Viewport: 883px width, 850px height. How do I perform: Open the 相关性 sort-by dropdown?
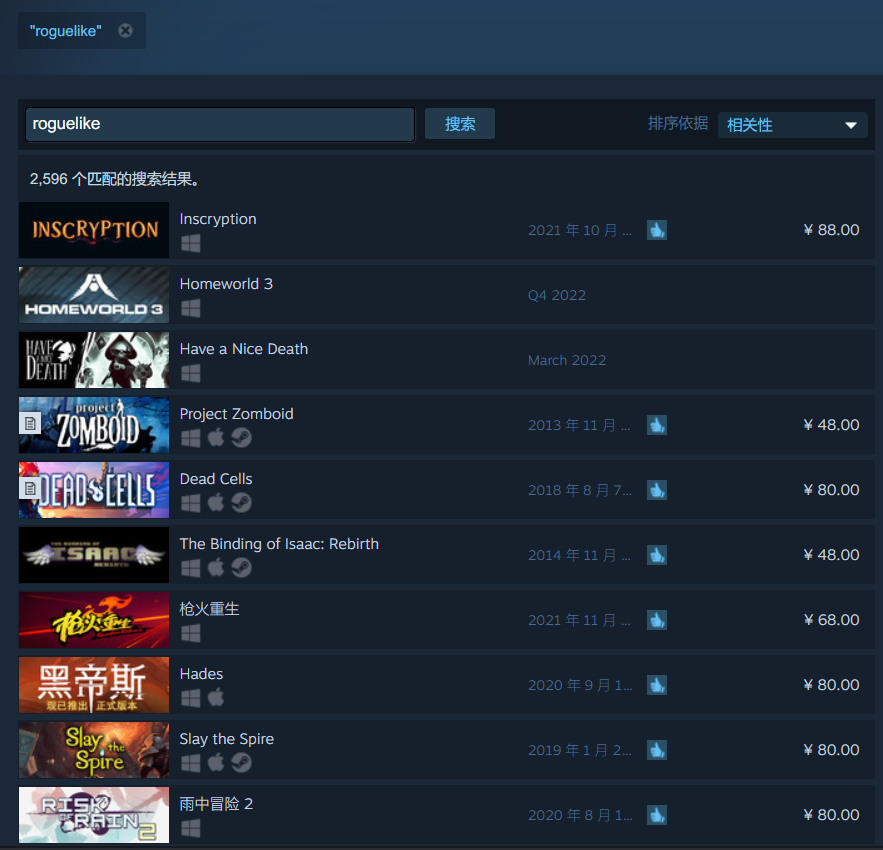click(x=792, y=124)
